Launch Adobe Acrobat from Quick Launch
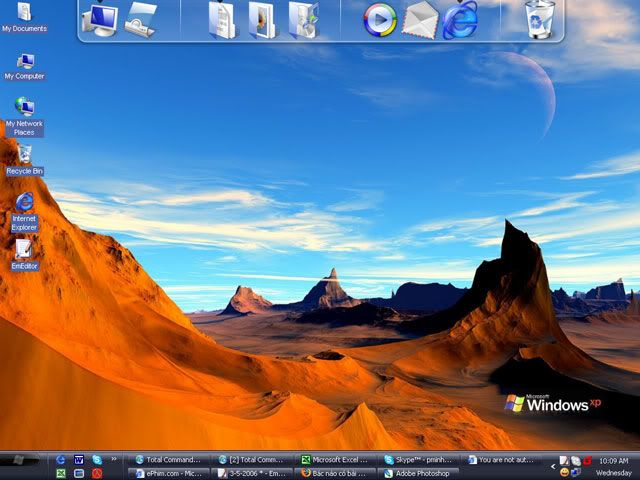This screenshot has height=480, width=640. (x=97, y=473)
